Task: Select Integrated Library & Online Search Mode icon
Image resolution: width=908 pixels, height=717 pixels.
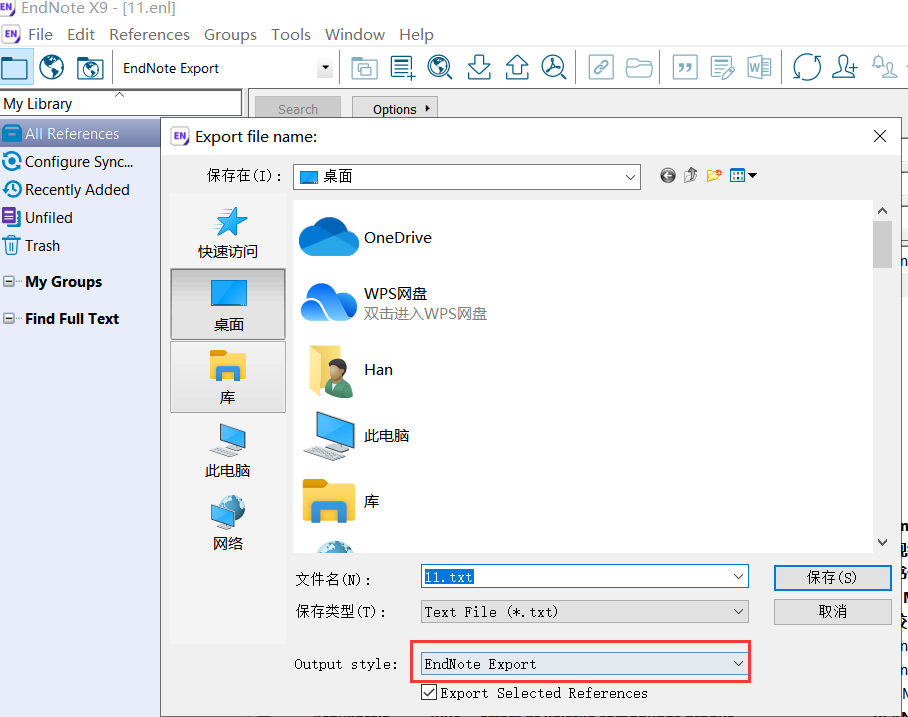Action: tap(90, 68)
